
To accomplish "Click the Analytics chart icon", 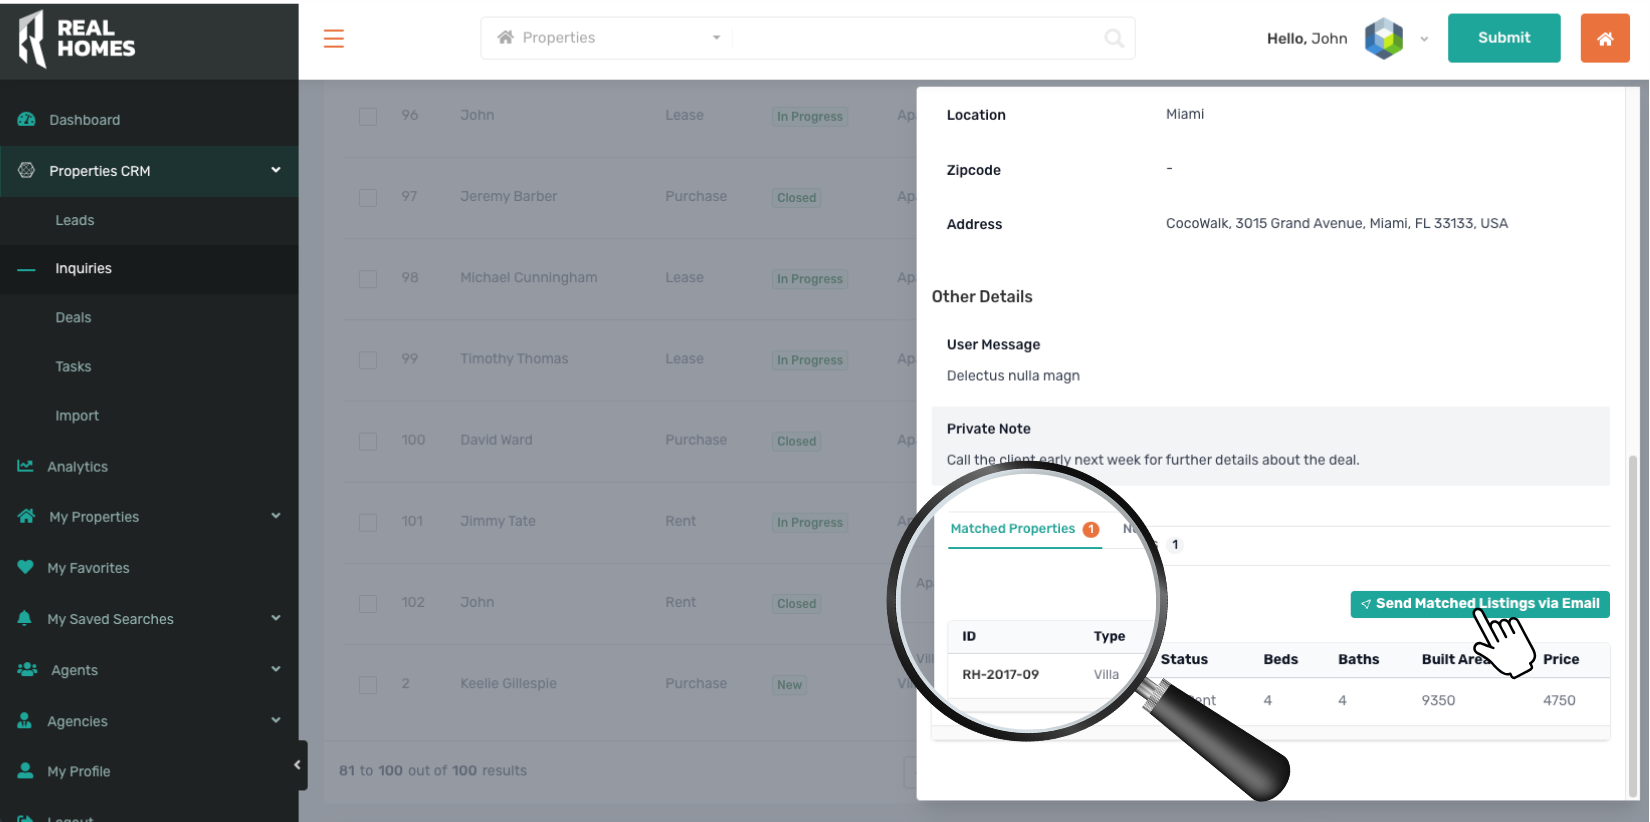I will tap(26, 466).
